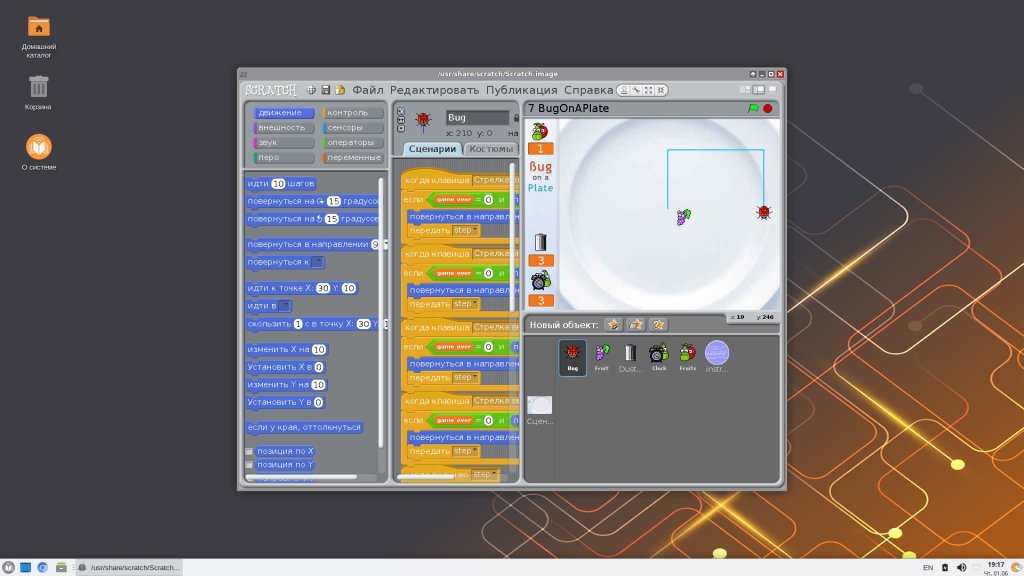Image resolution: width=1024 pixels, height=576 pixels.
Task: Click the sprite name field 'Bug'
Action: point(477,118)
